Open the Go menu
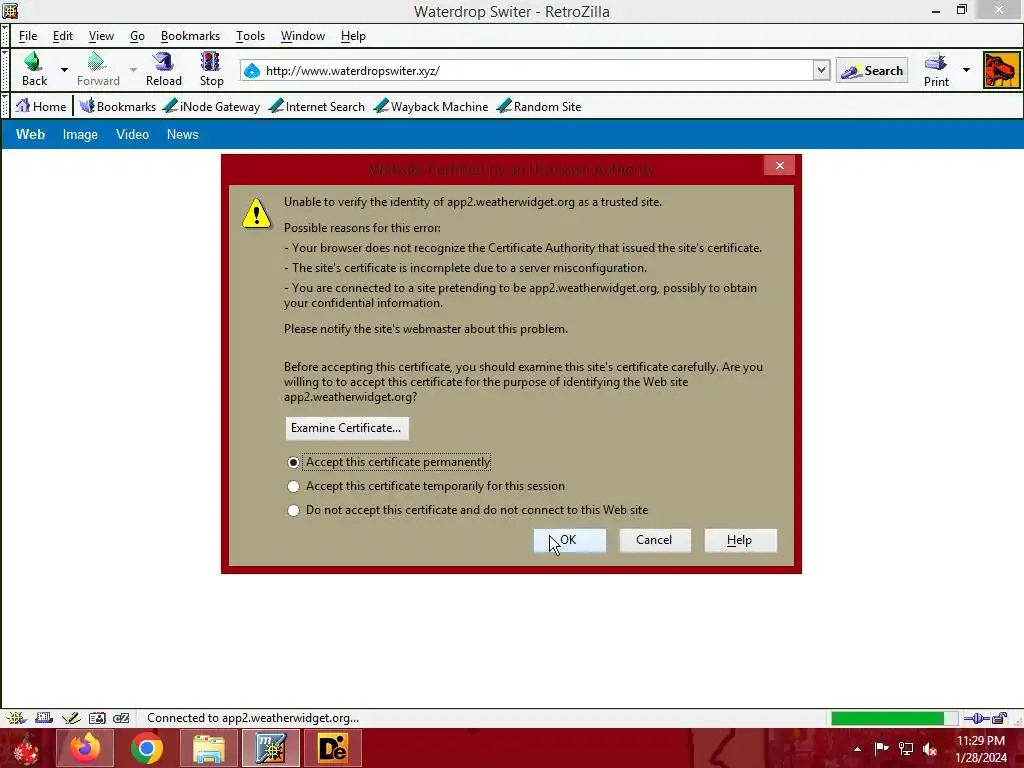 pos(137,36)
